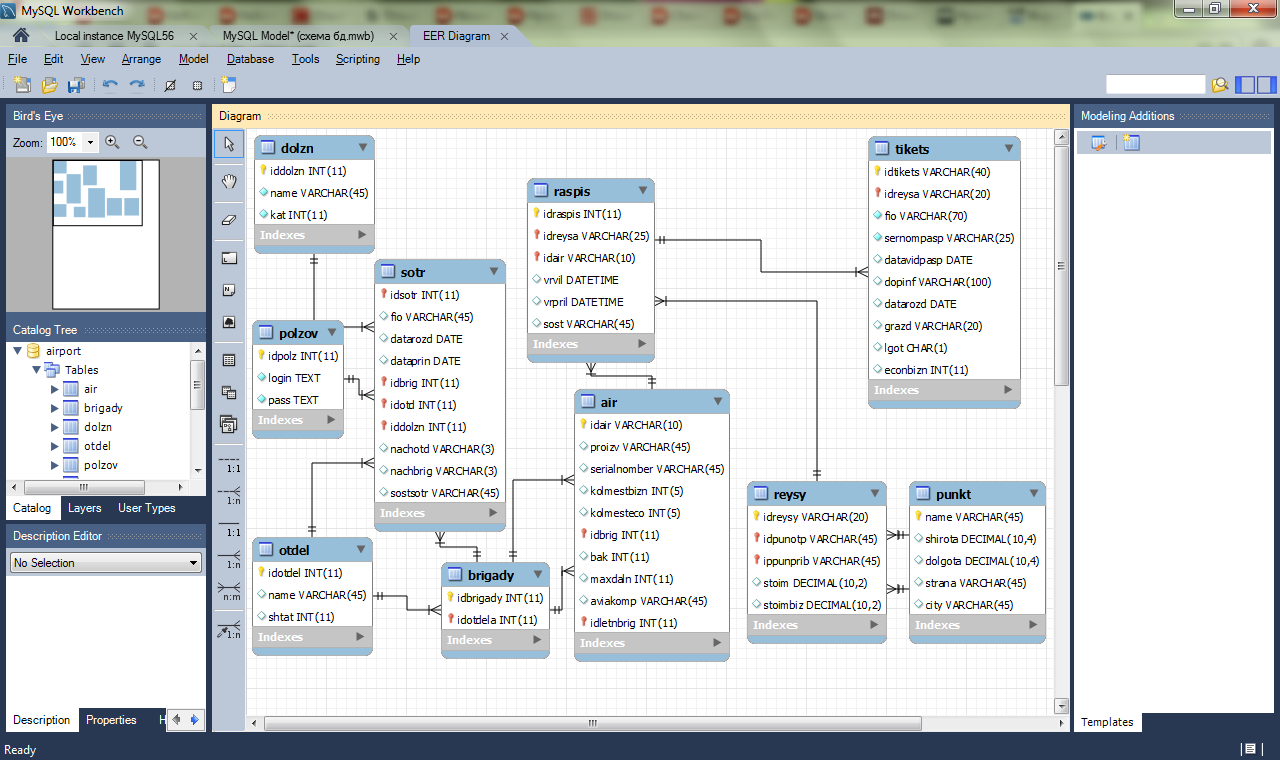Select the n:m relationship tool

[229, 592]
